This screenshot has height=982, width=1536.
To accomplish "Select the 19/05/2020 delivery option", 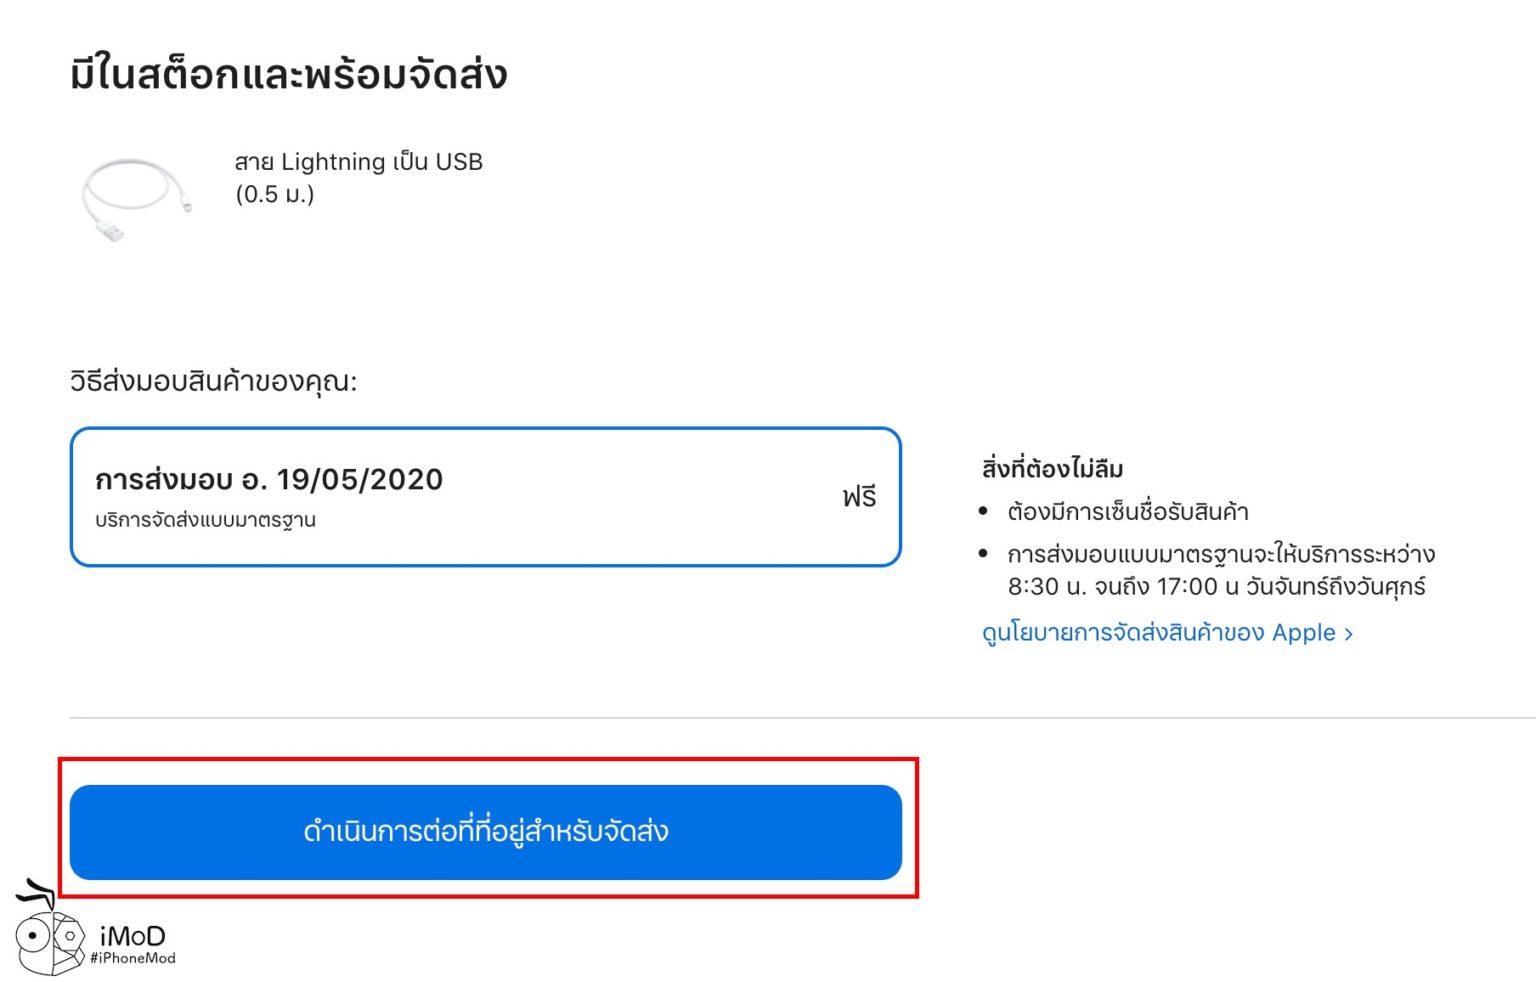I will click(x=485, y=497).
